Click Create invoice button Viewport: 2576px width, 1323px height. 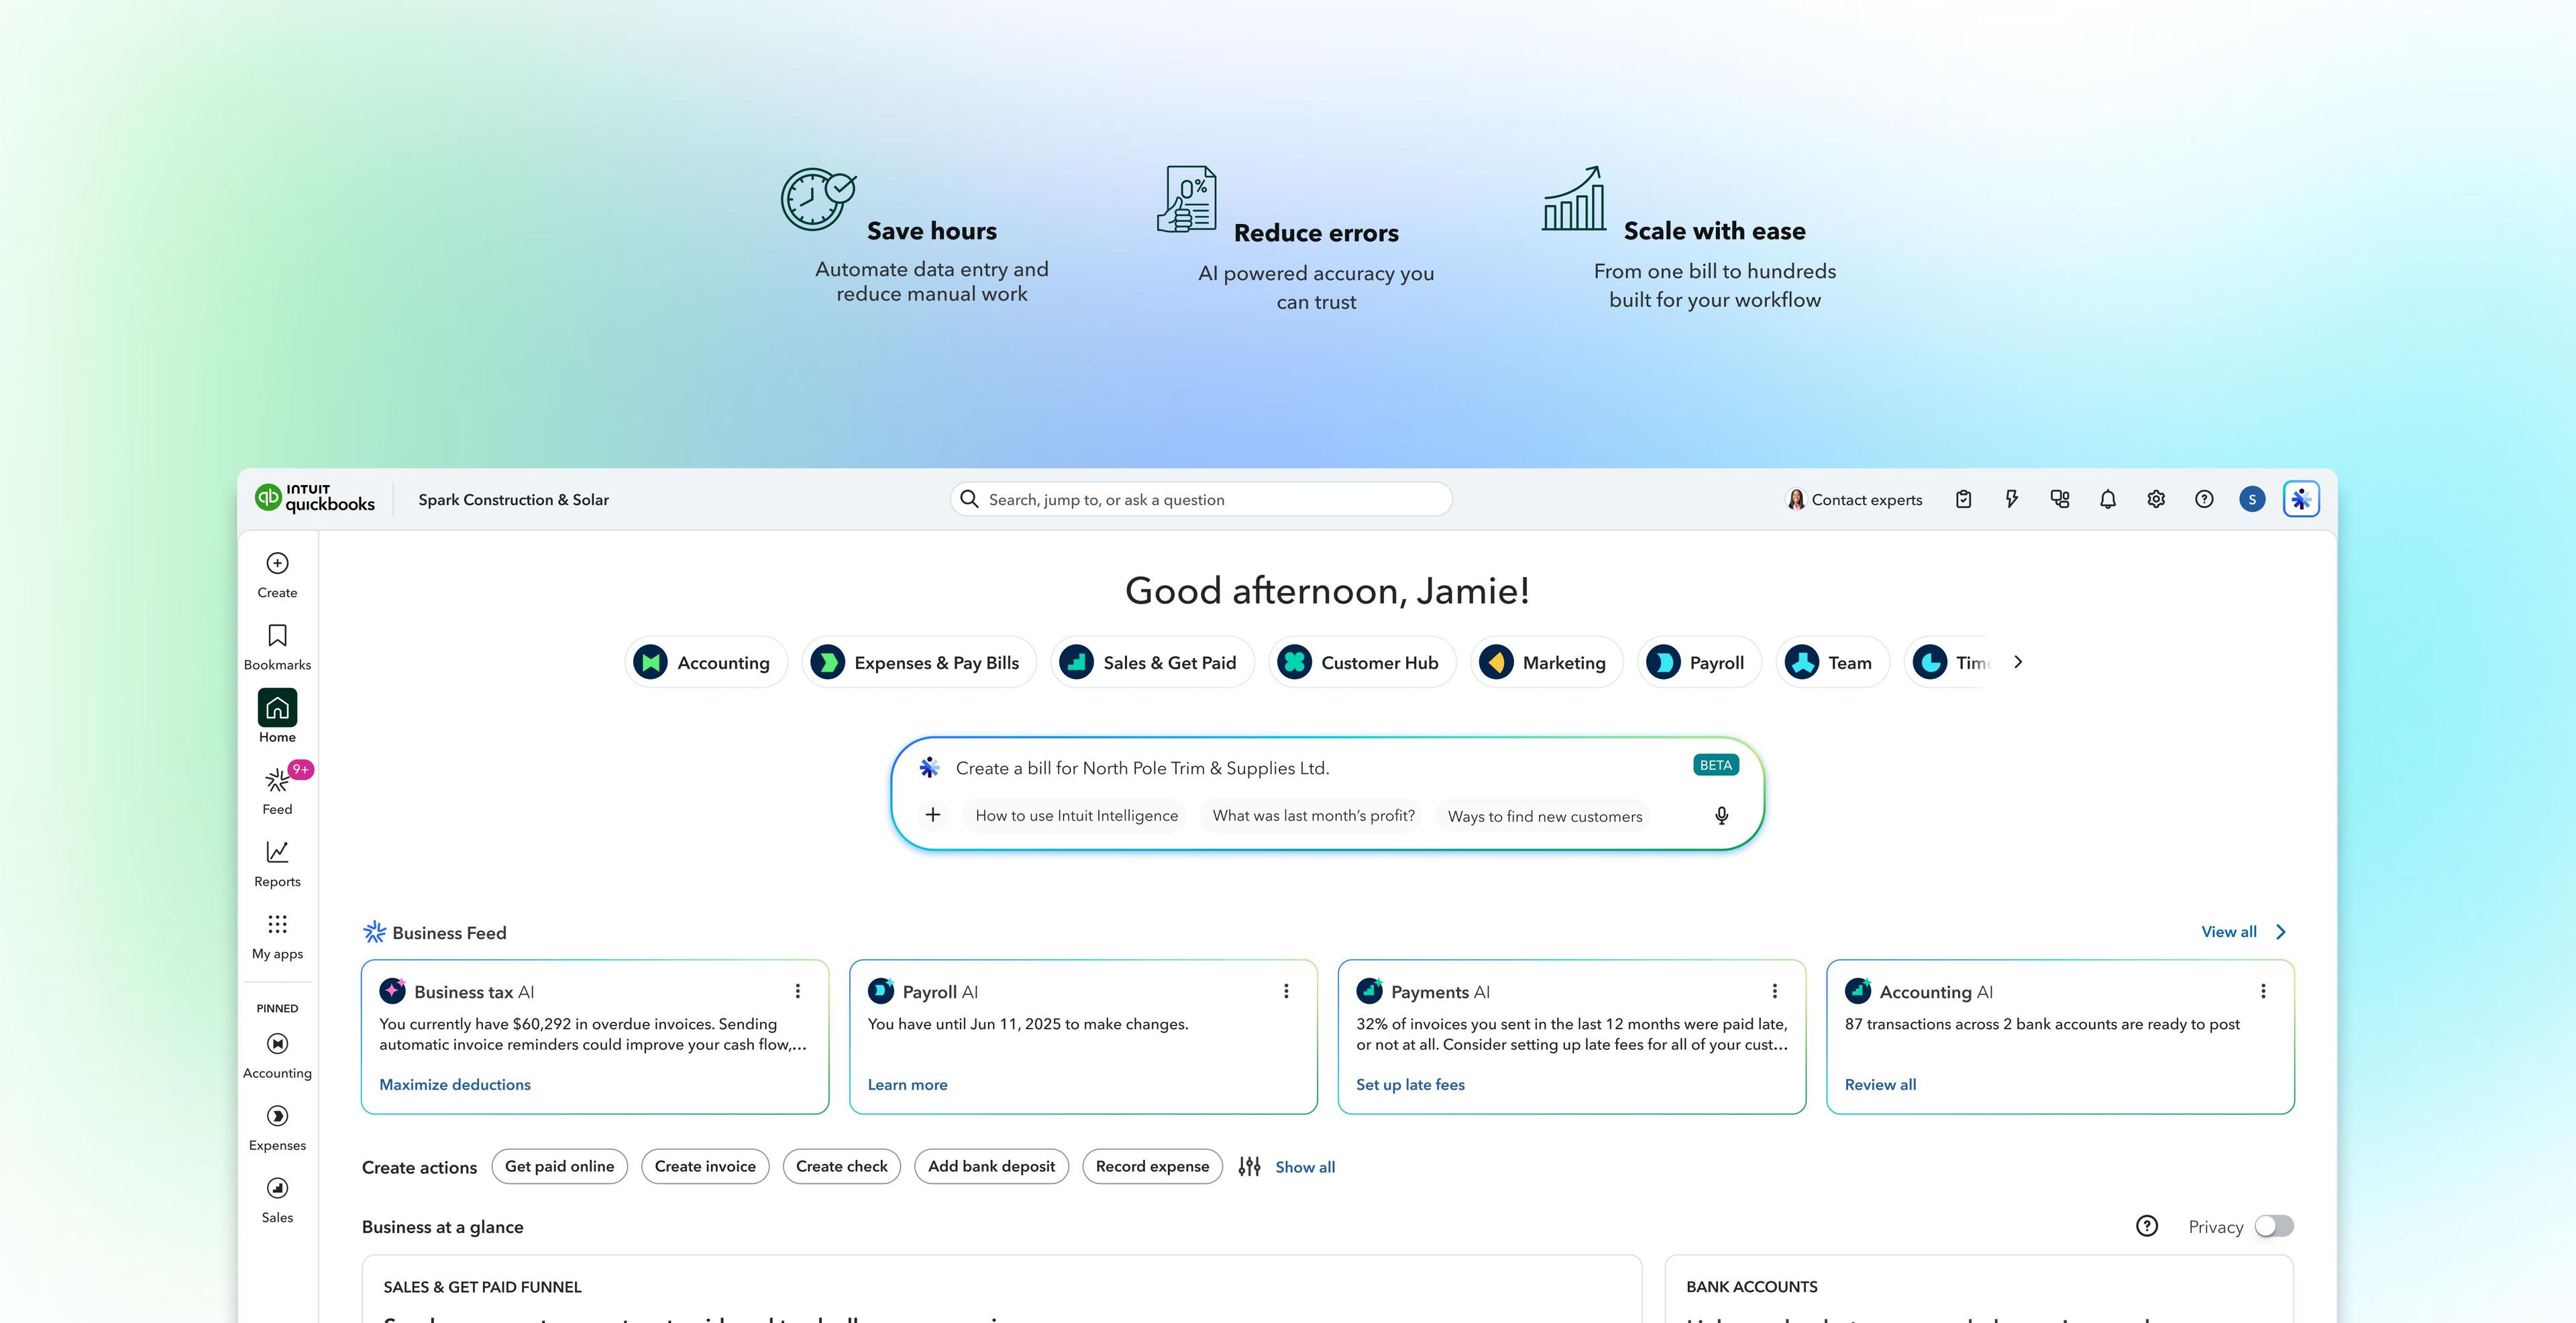705,1166
